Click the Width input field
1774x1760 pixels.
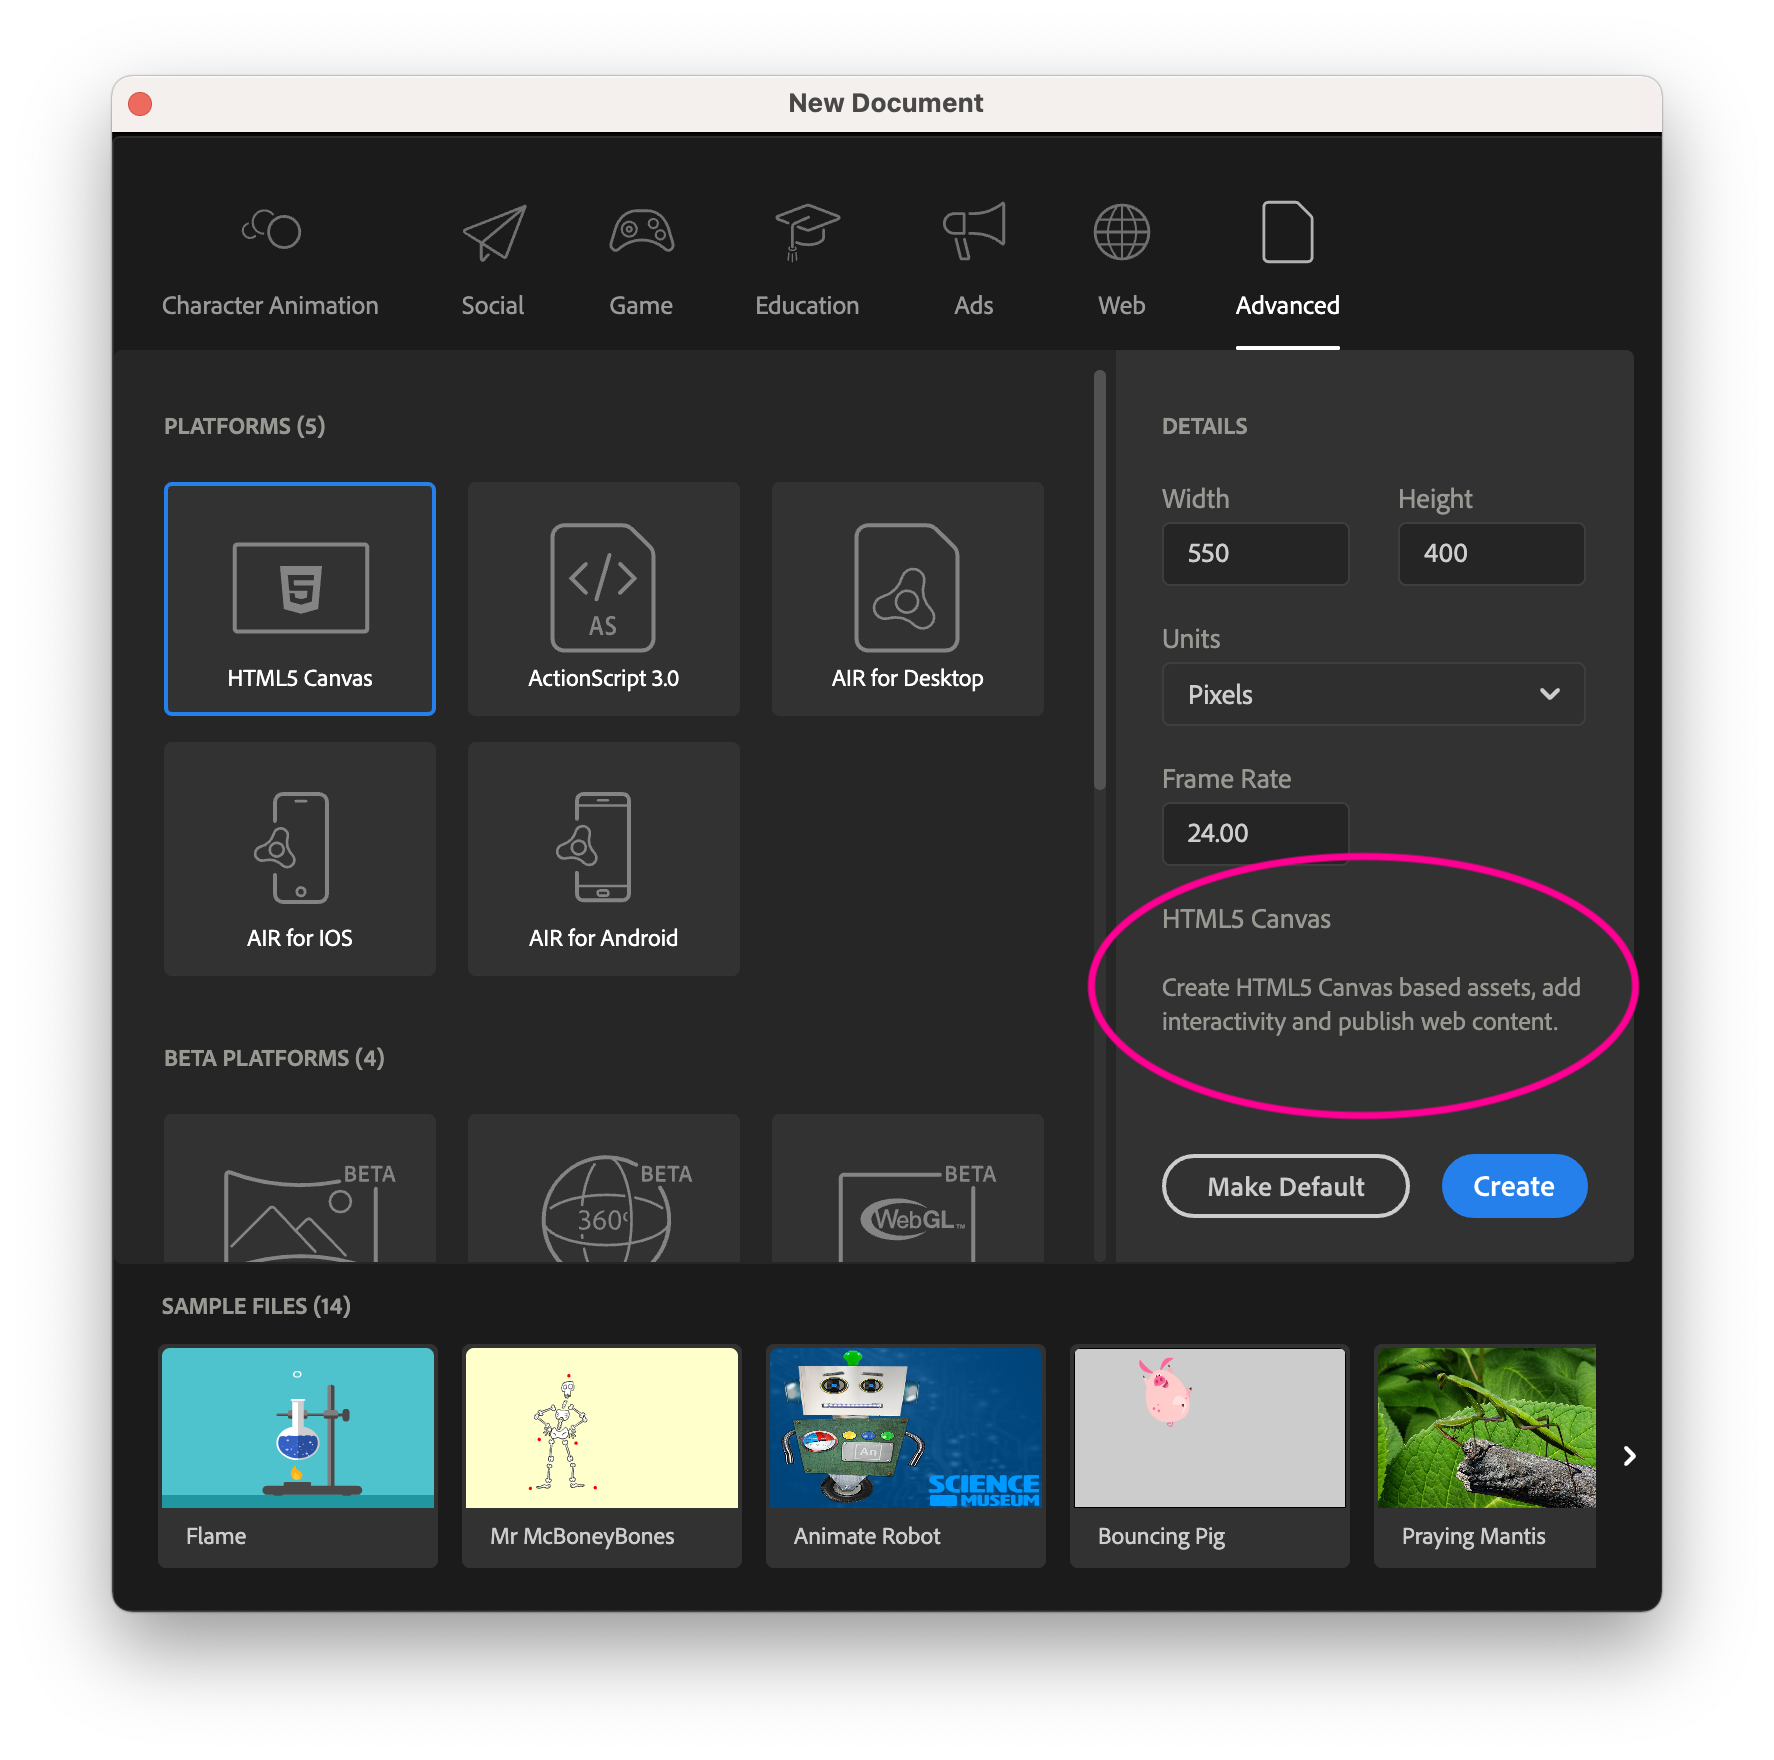[x=1255, y=553]
